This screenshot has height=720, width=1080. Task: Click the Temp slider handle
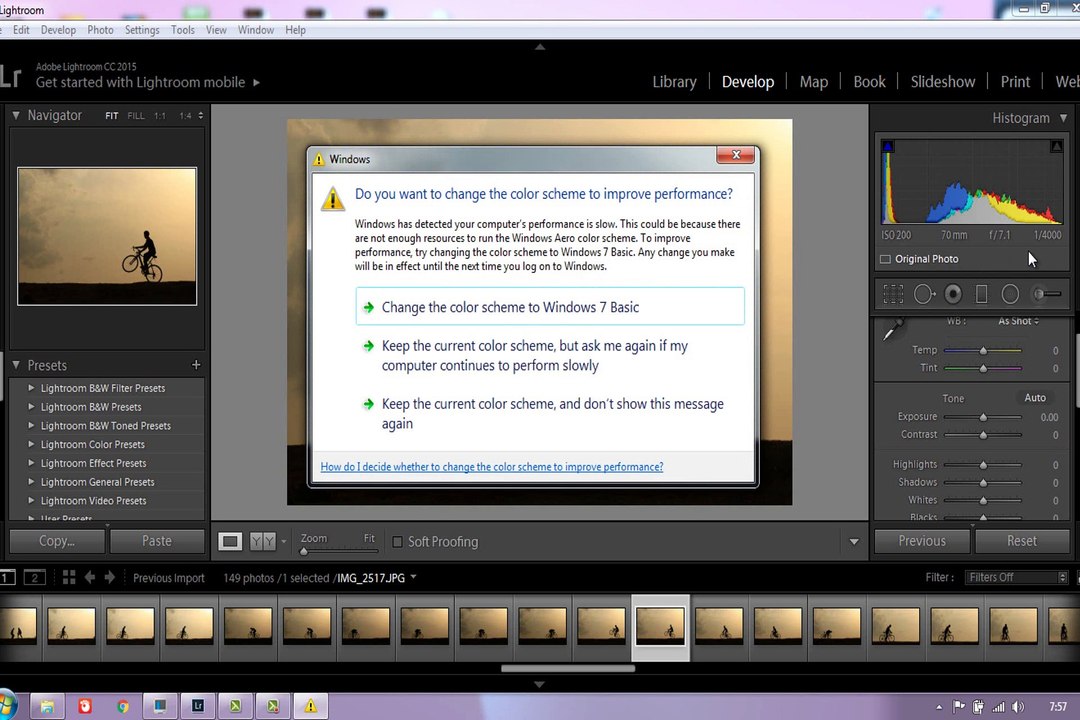coord(984,351)
